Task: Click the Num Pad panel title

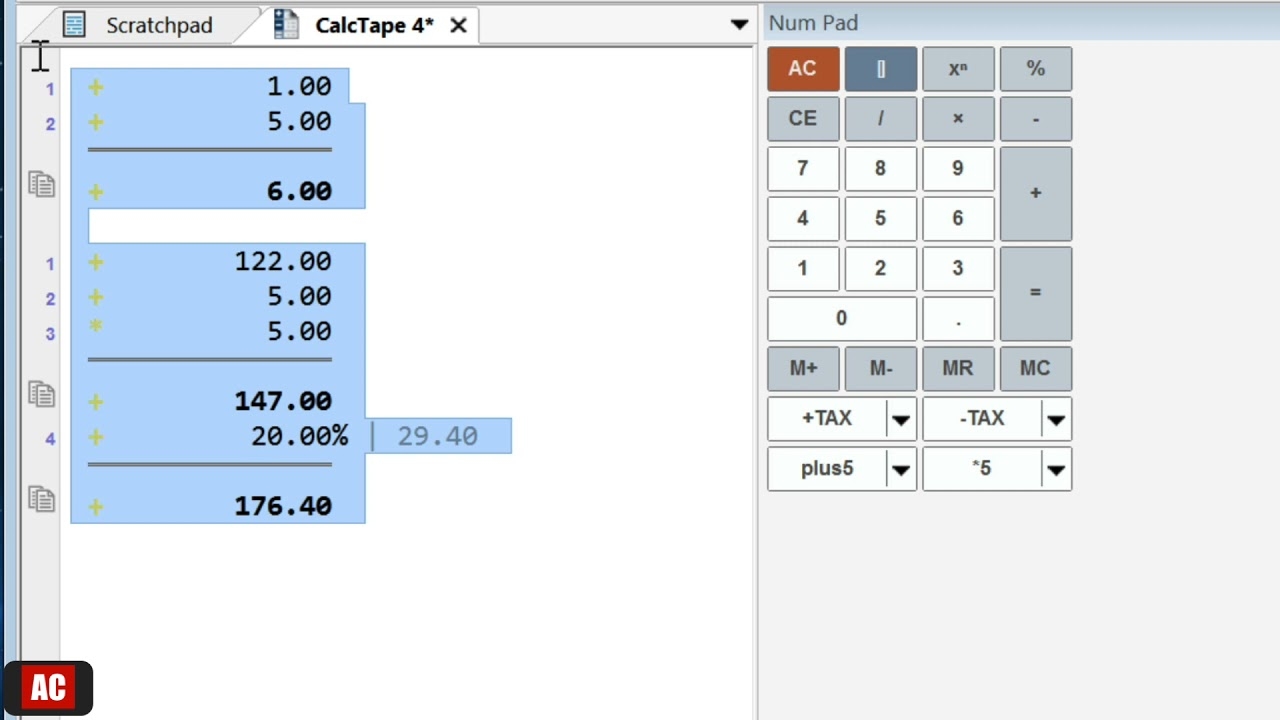Action: [x=813, y=23]
